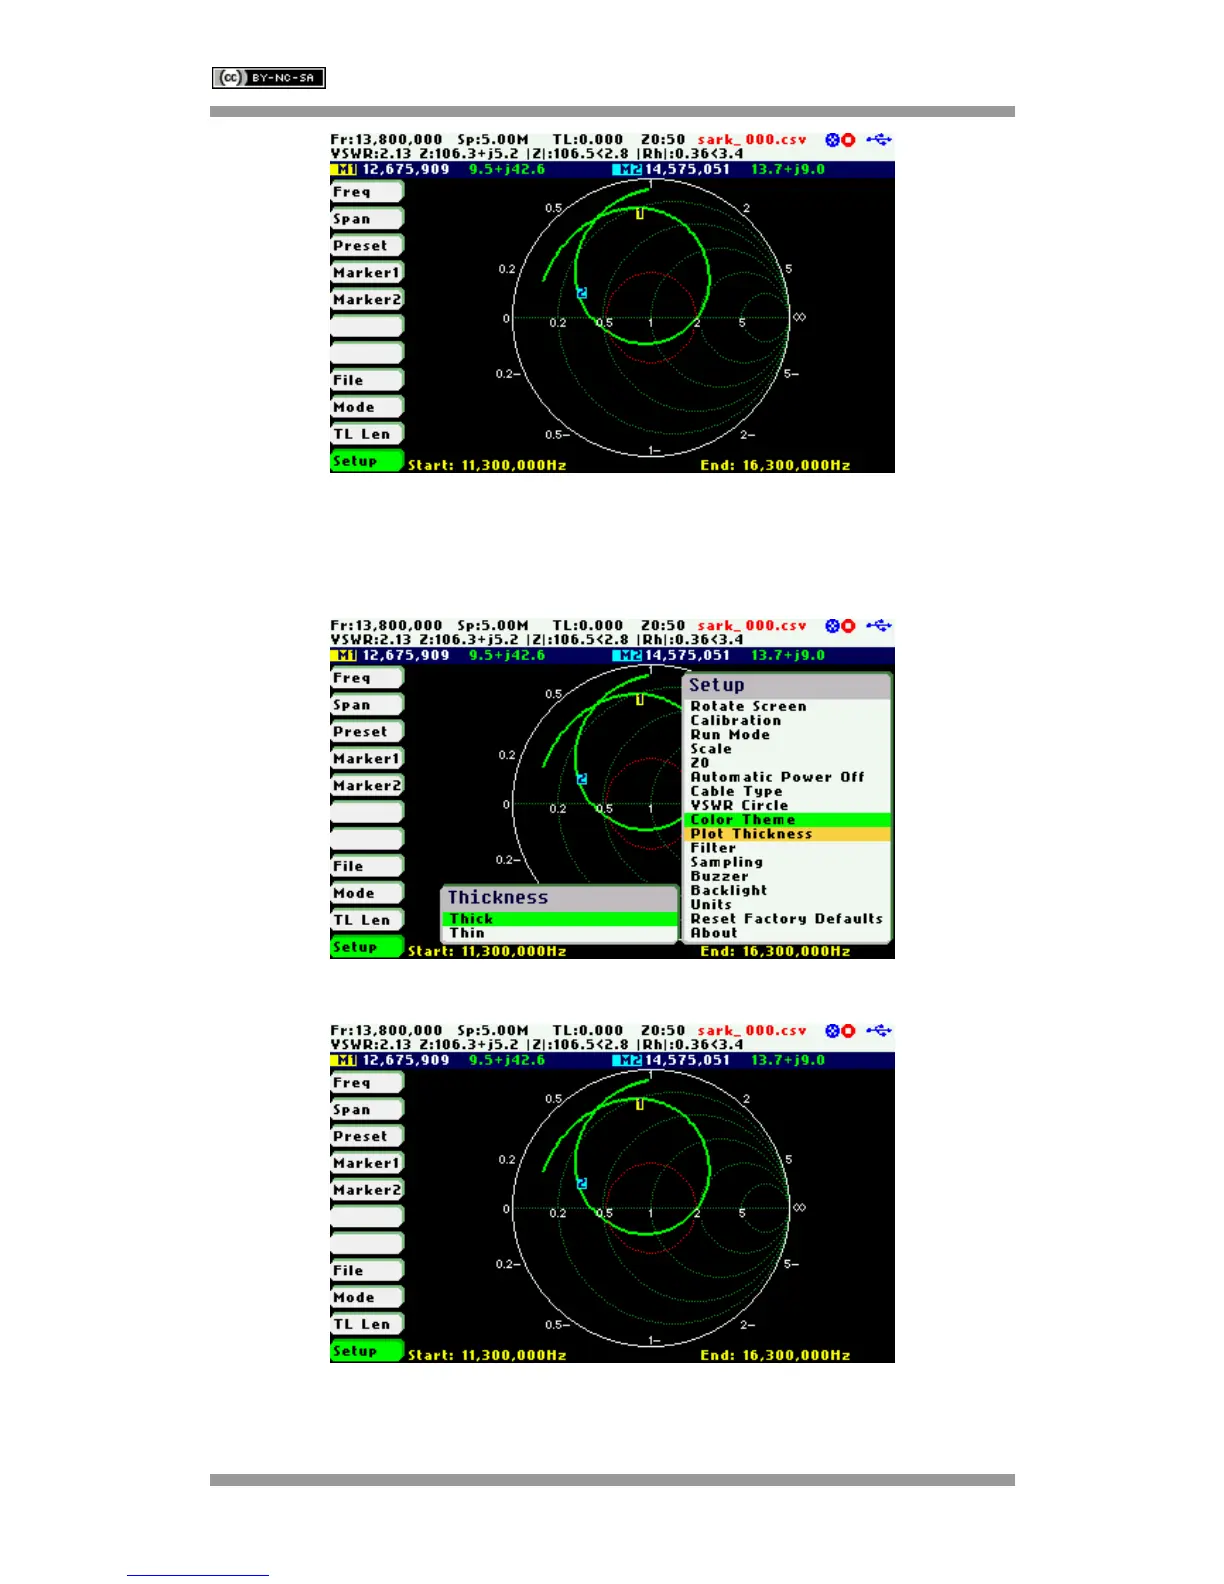The width and height of the screenshot is (1224, 1584).
Task: Open the Backlight setting in the Setup menu
Action: (729, 890)
